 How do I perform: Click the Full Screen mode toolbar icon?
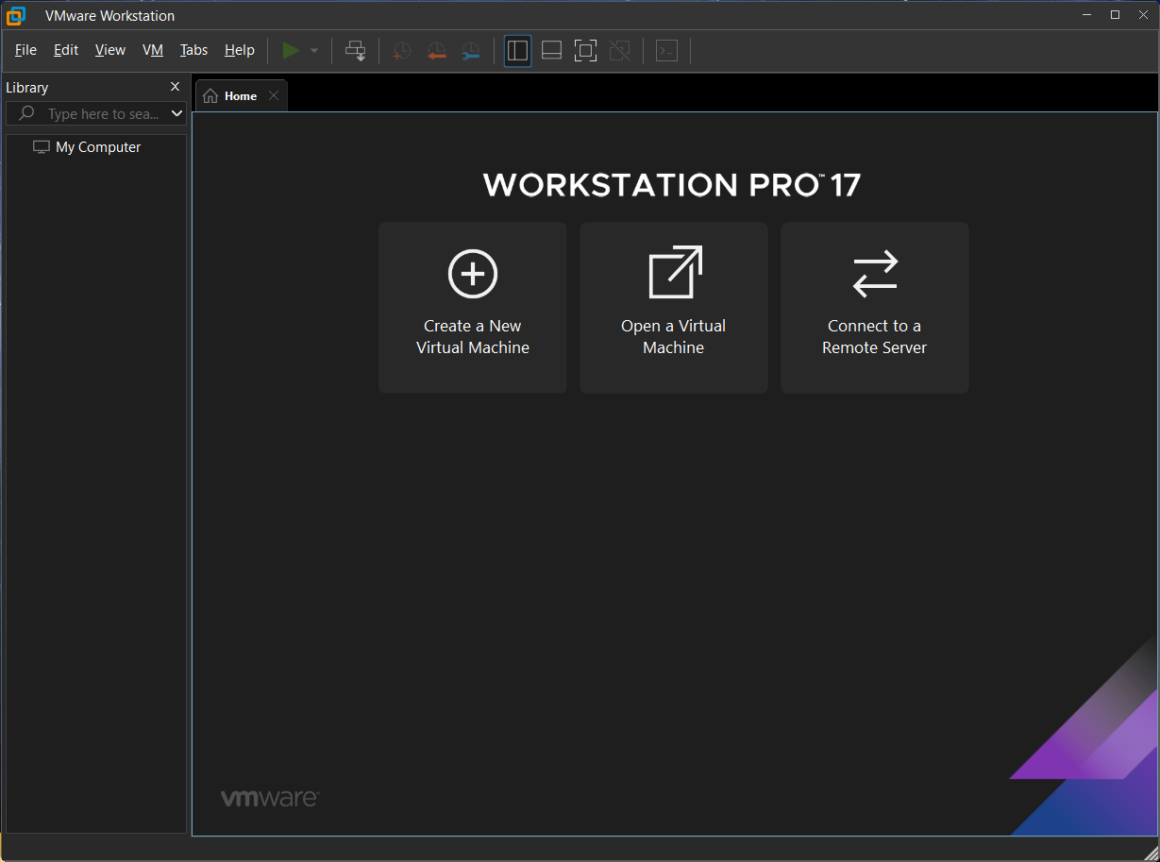(585, 50)
